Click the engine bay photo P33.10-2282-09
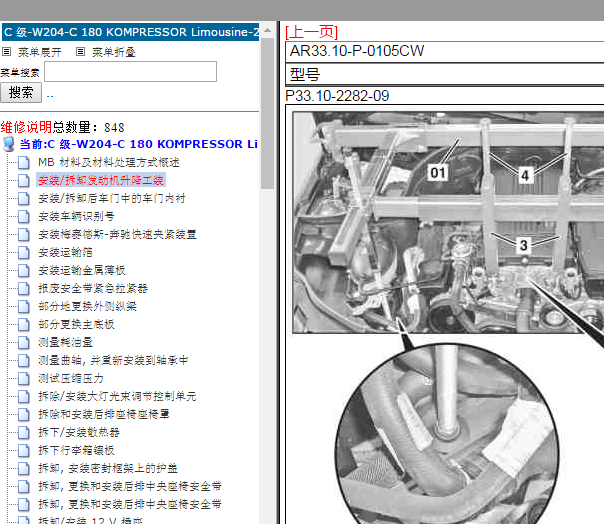Image resolution: width=604 pixels, height=524 pixels. (448, 222)
